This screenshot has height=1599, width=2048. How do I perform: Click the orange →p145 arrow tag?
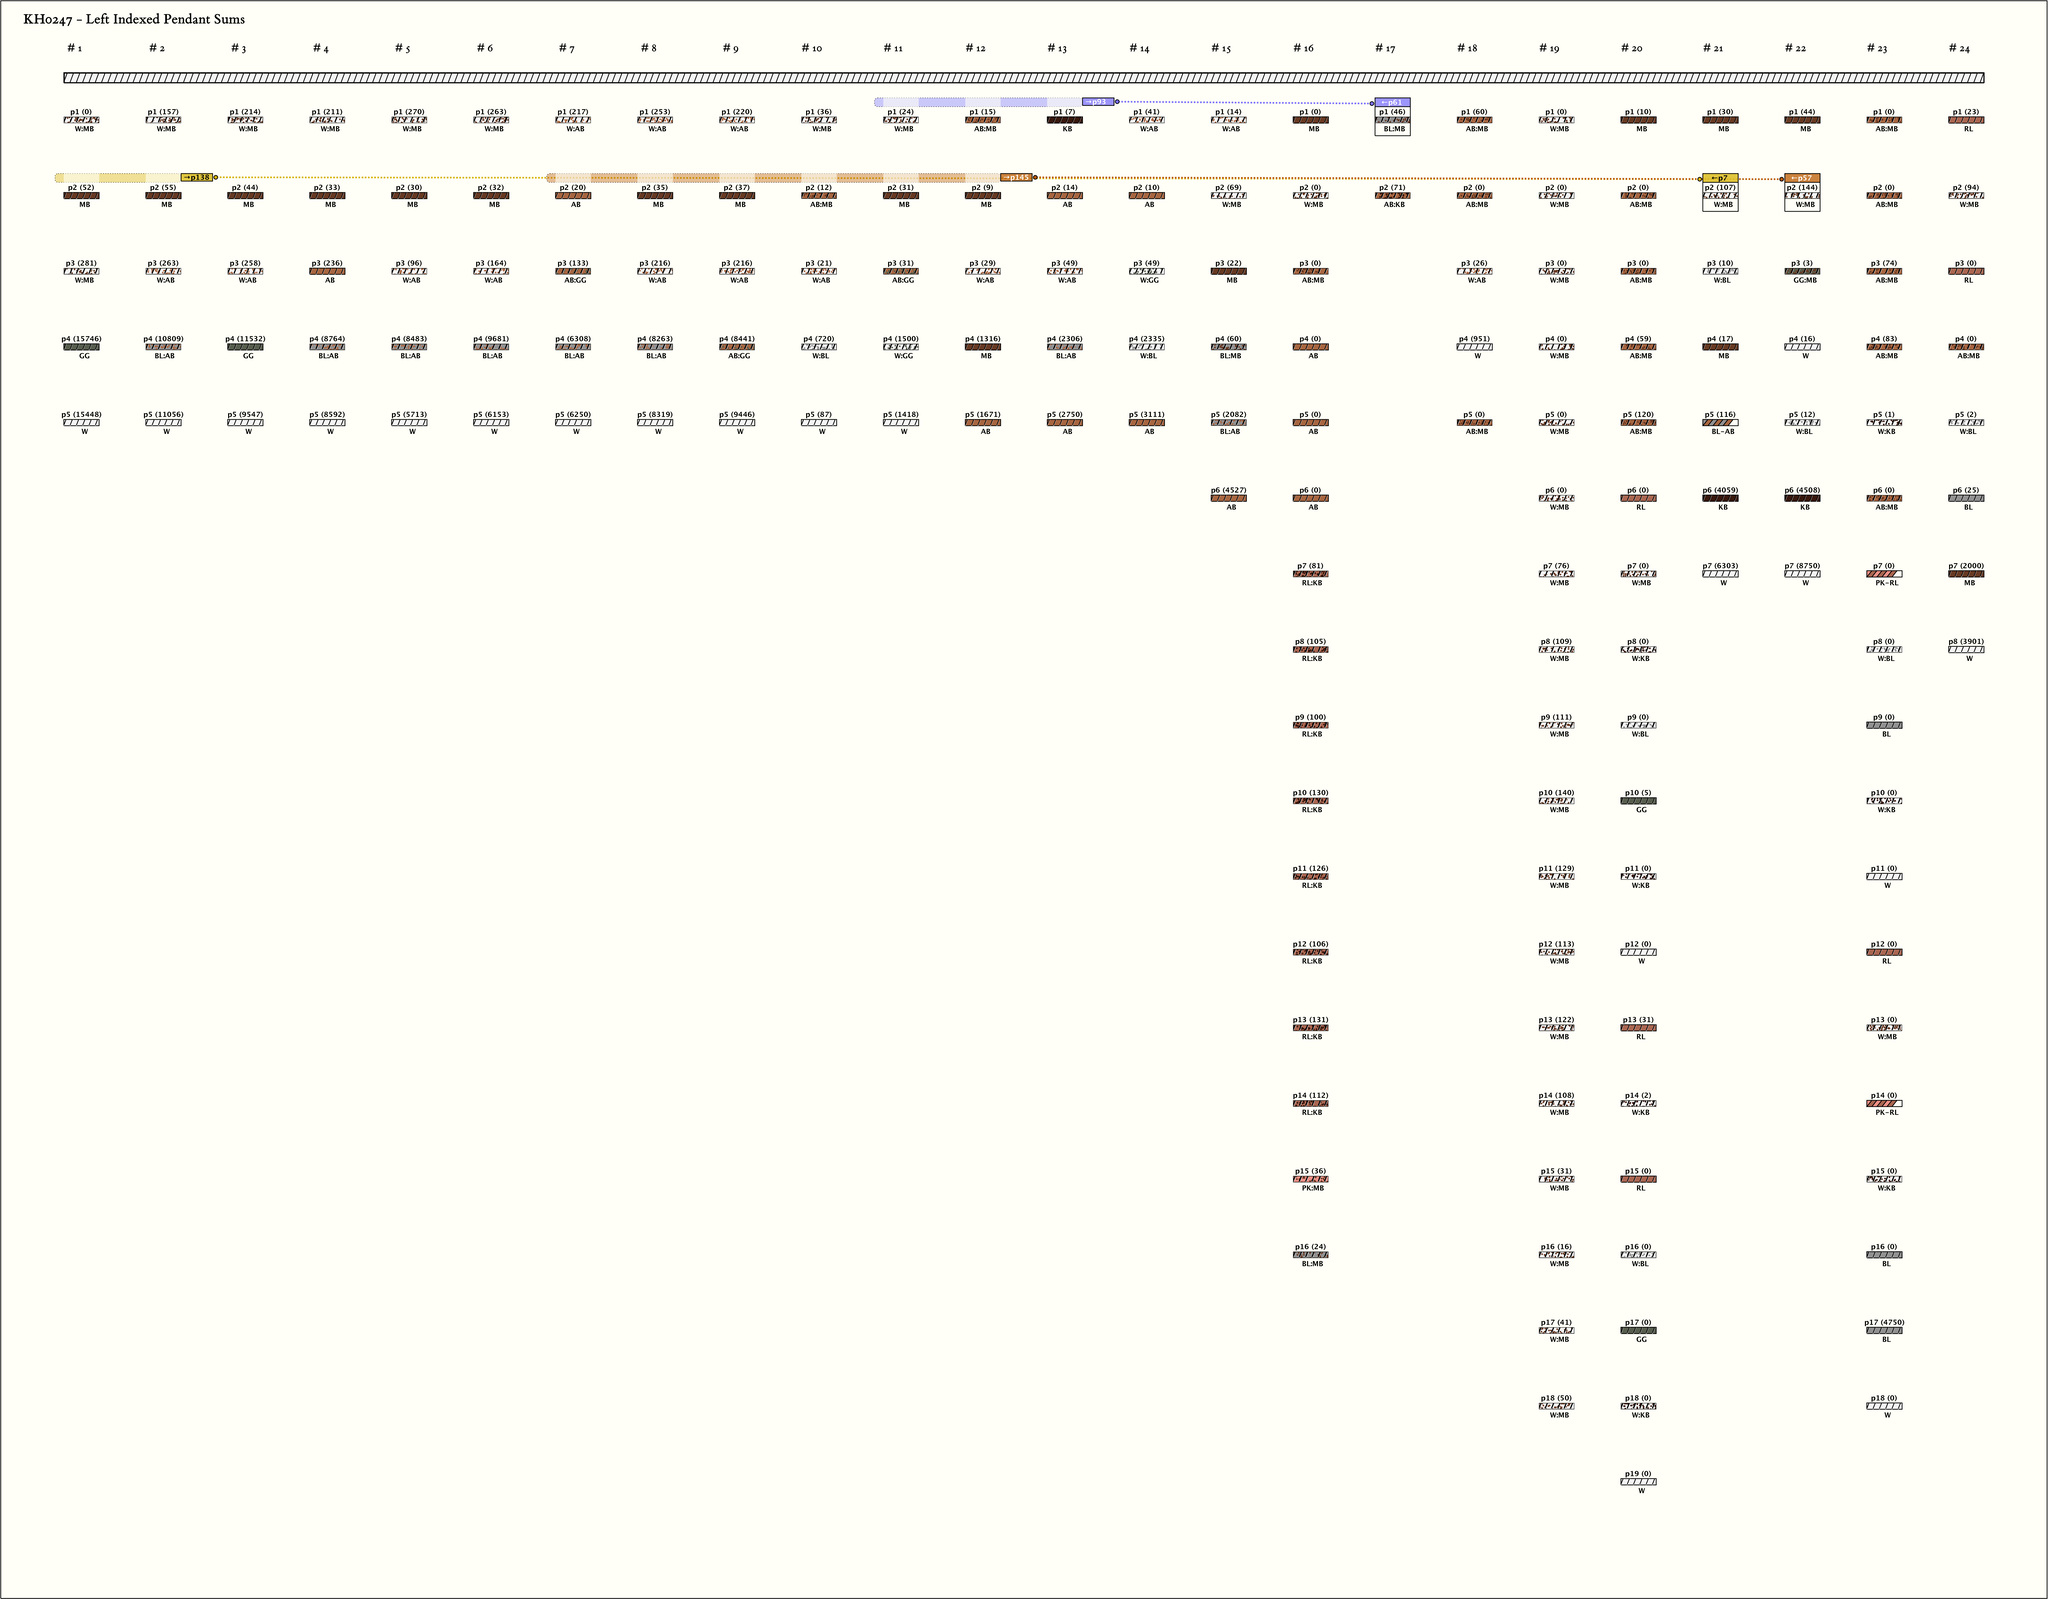pos(1016,178)
